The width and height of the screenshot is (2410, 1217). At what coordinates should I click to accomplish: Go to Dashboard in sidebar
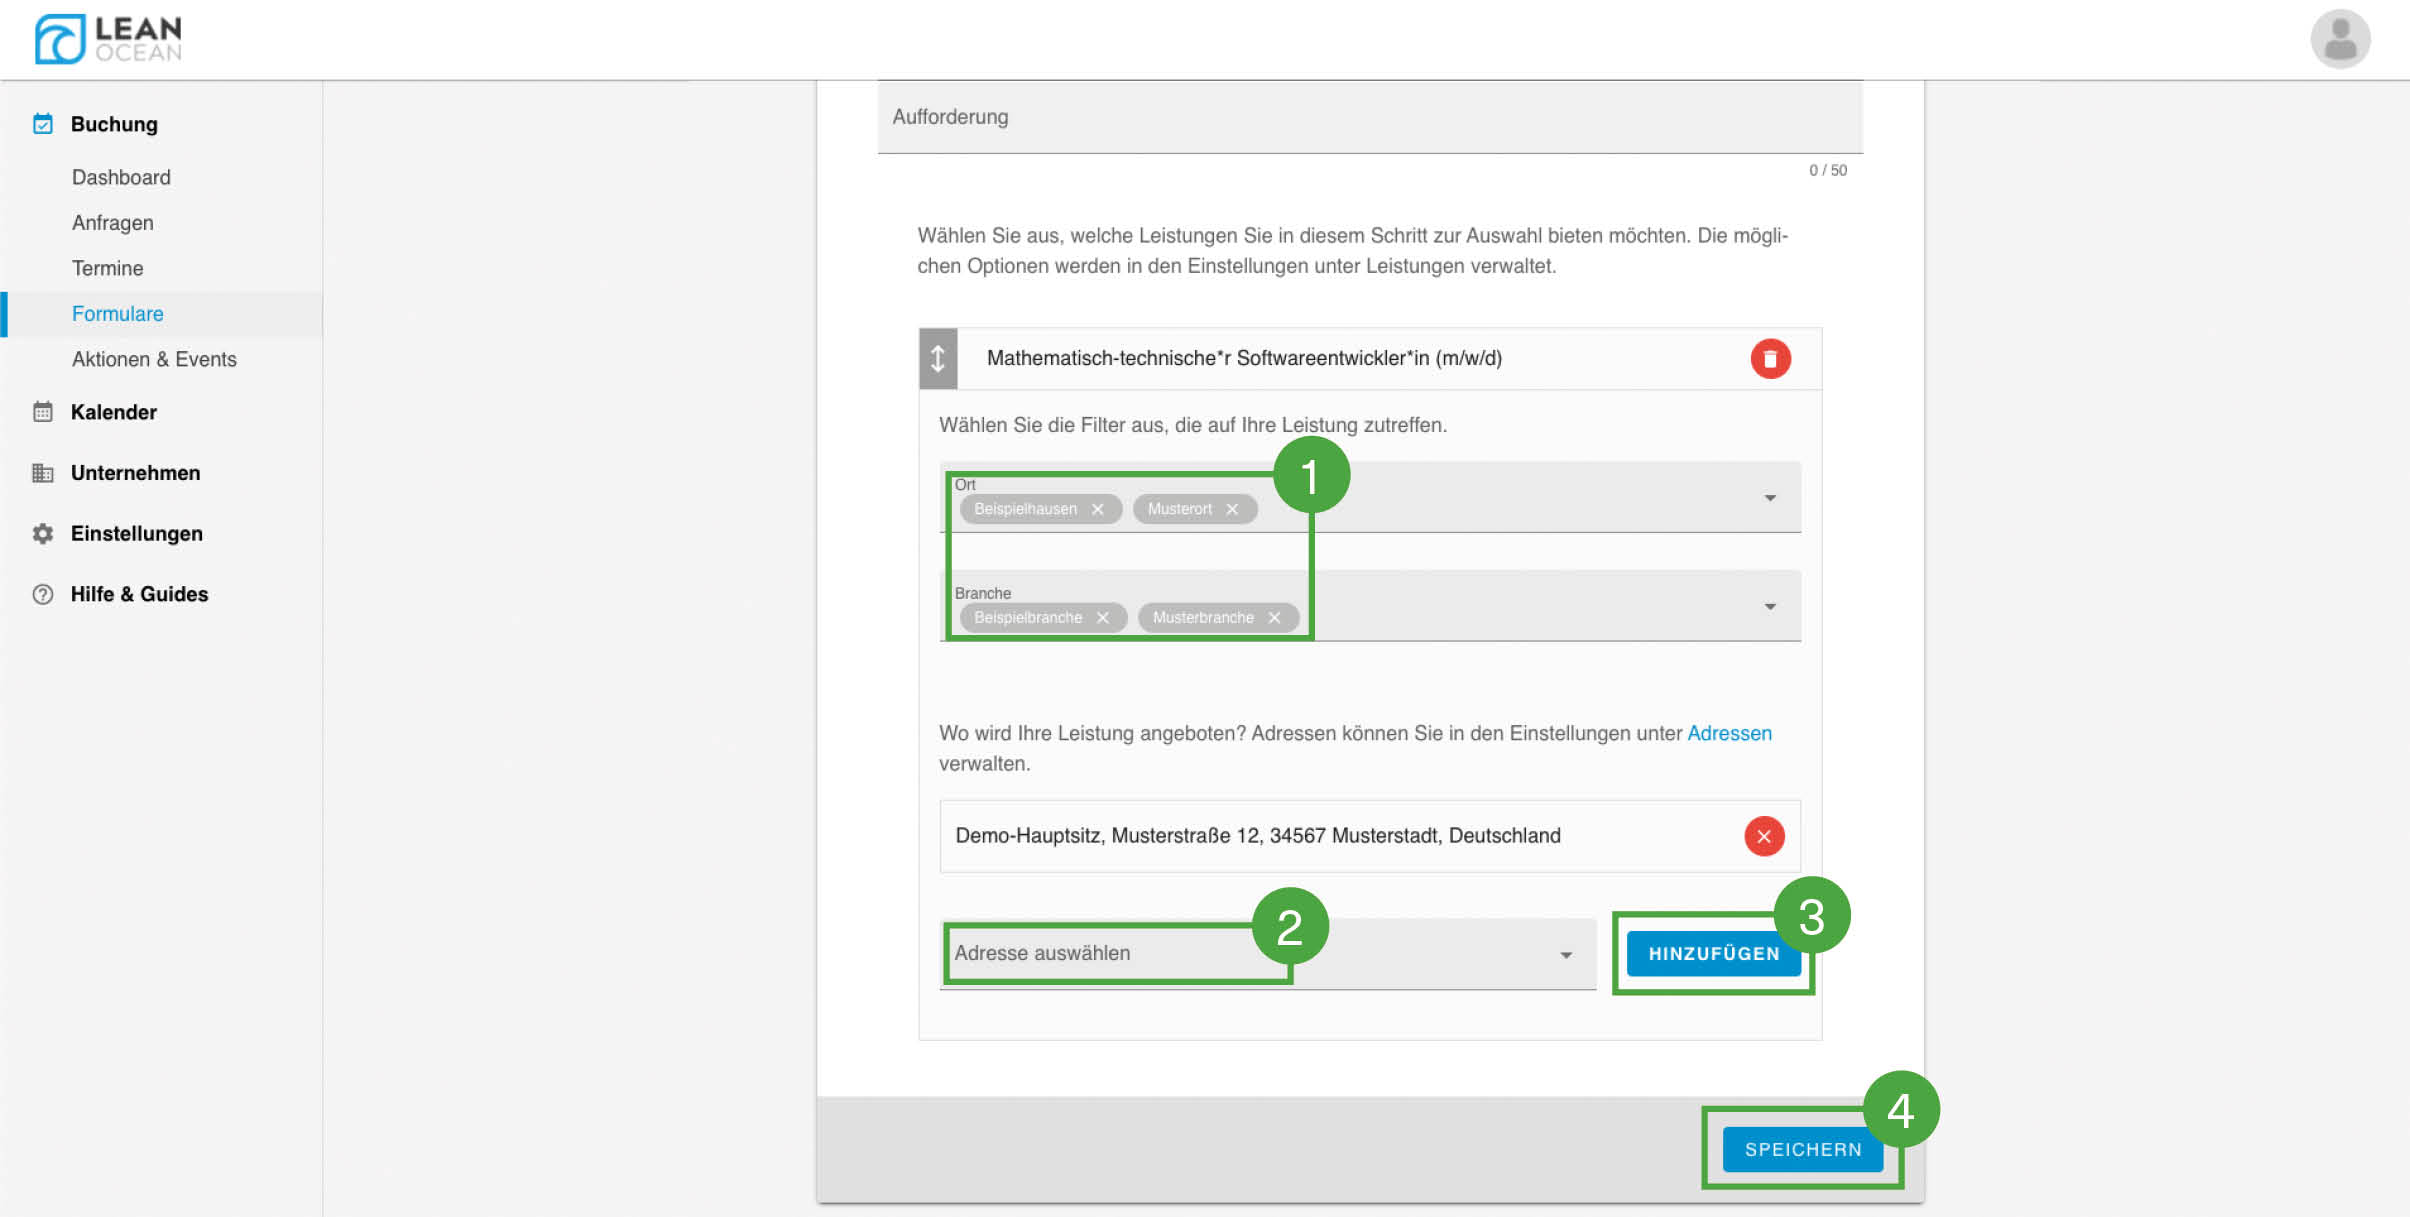click(121, 177)
